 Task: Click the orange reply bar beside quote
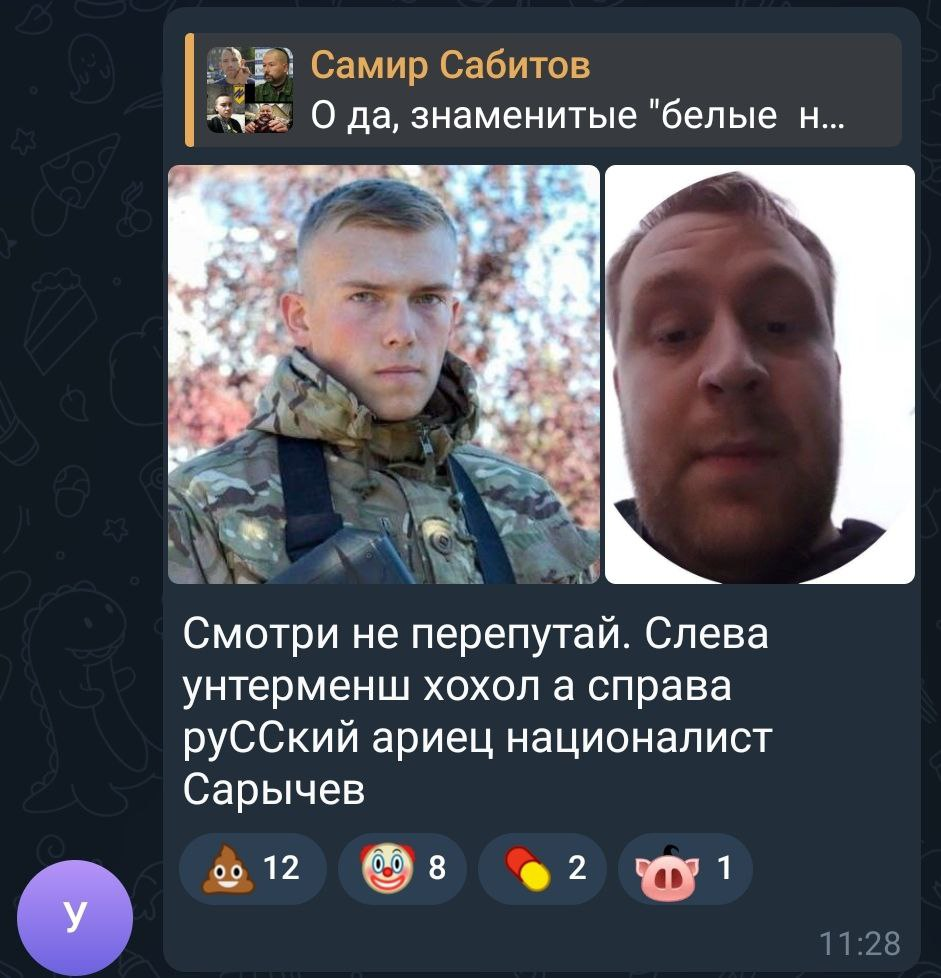coord(190,90)
